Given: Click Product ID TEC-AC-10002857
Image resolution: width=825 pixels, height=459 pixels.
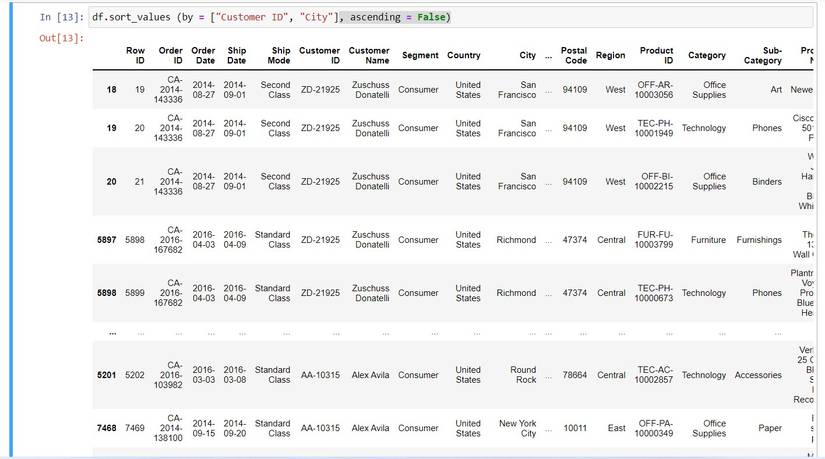Looking at the screenshot, I should (654, 375).
